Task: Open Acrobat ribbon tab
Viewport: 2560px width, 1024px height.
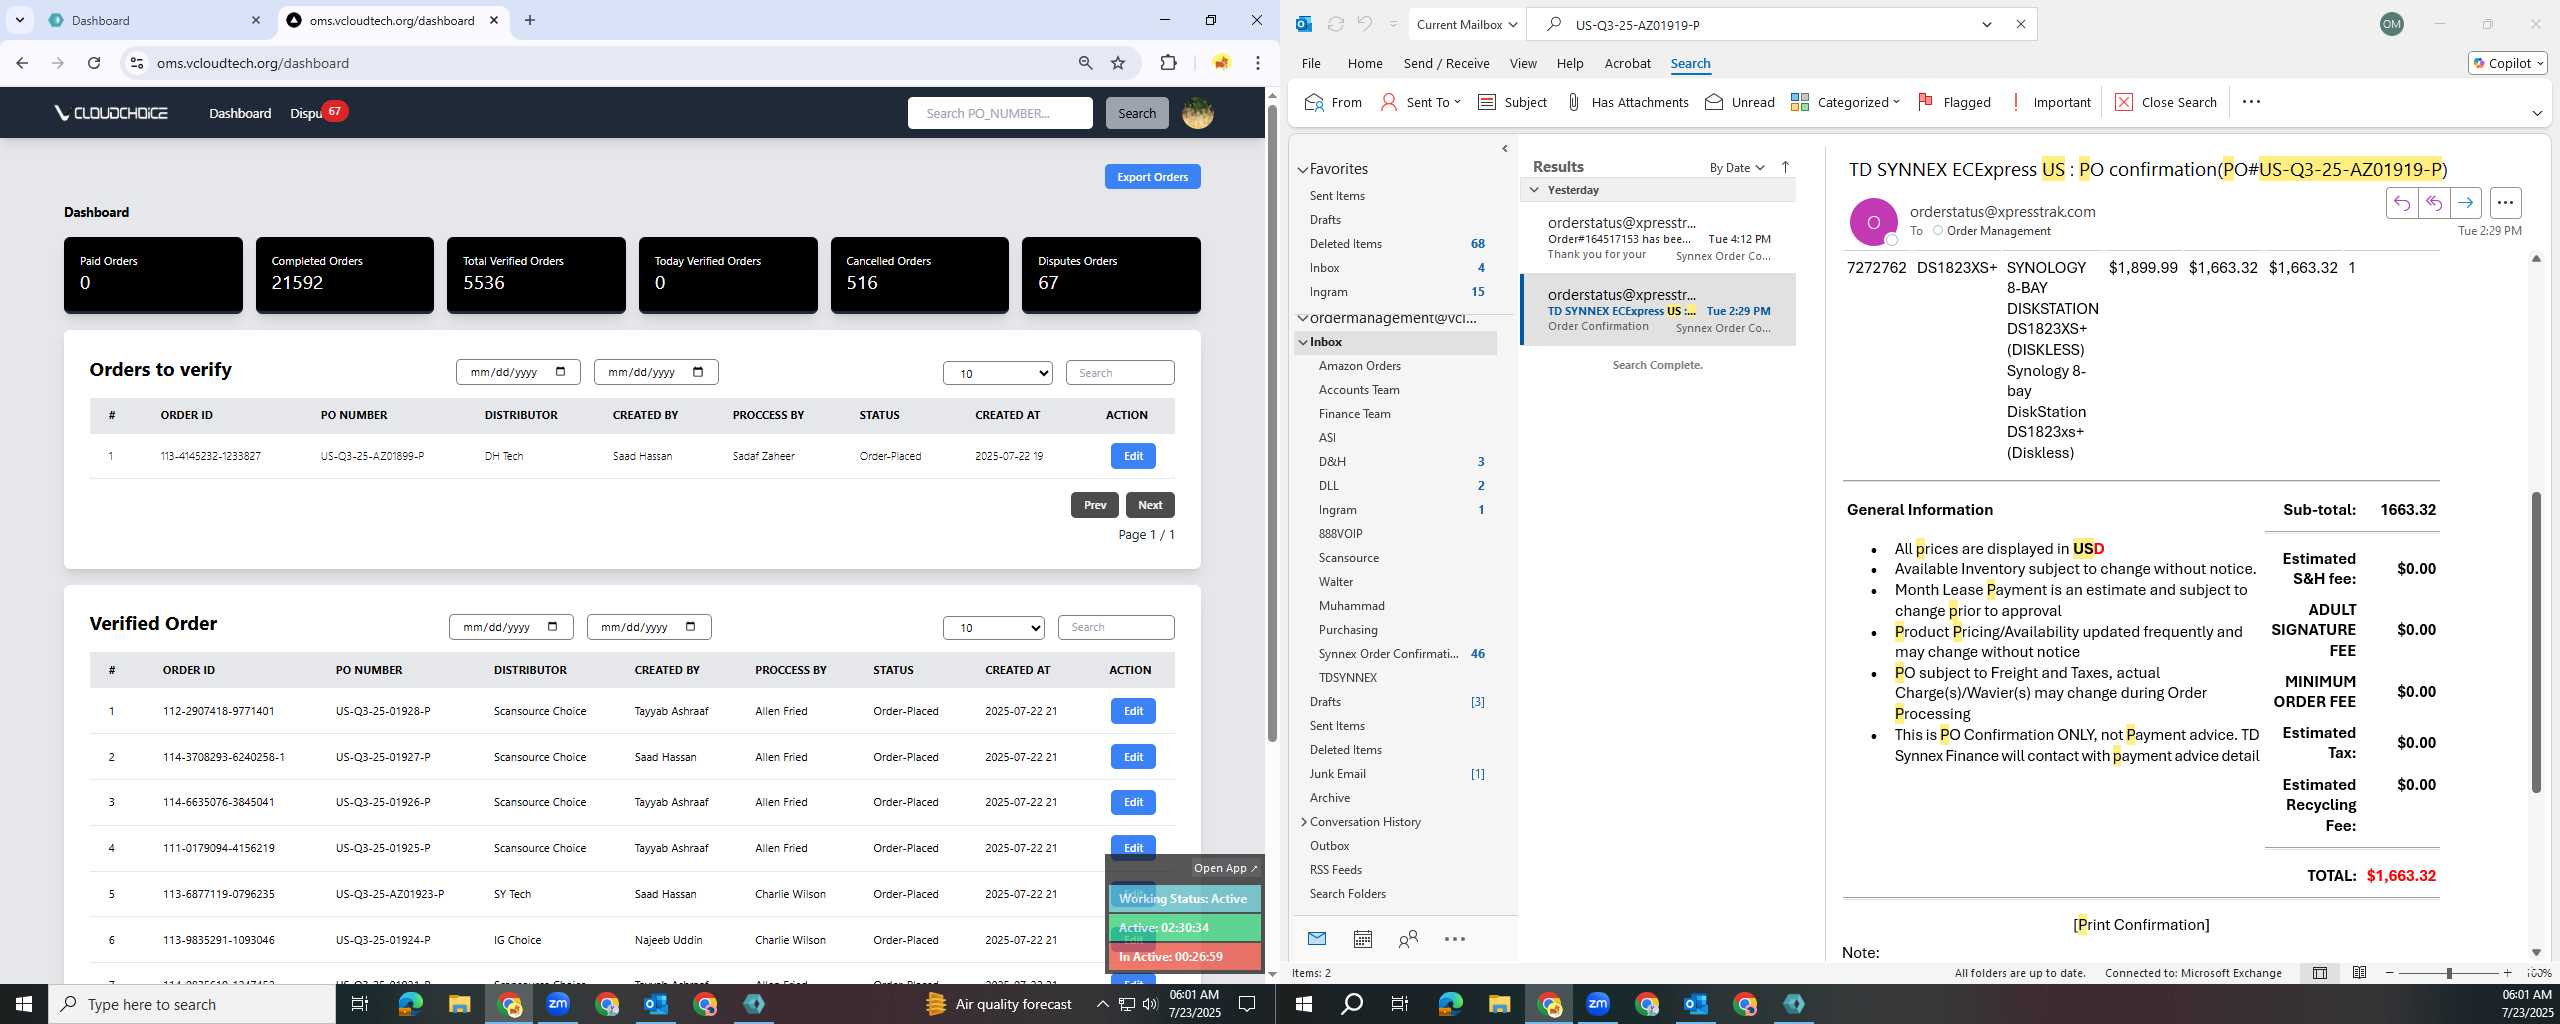Action: tap(1627, 63)
